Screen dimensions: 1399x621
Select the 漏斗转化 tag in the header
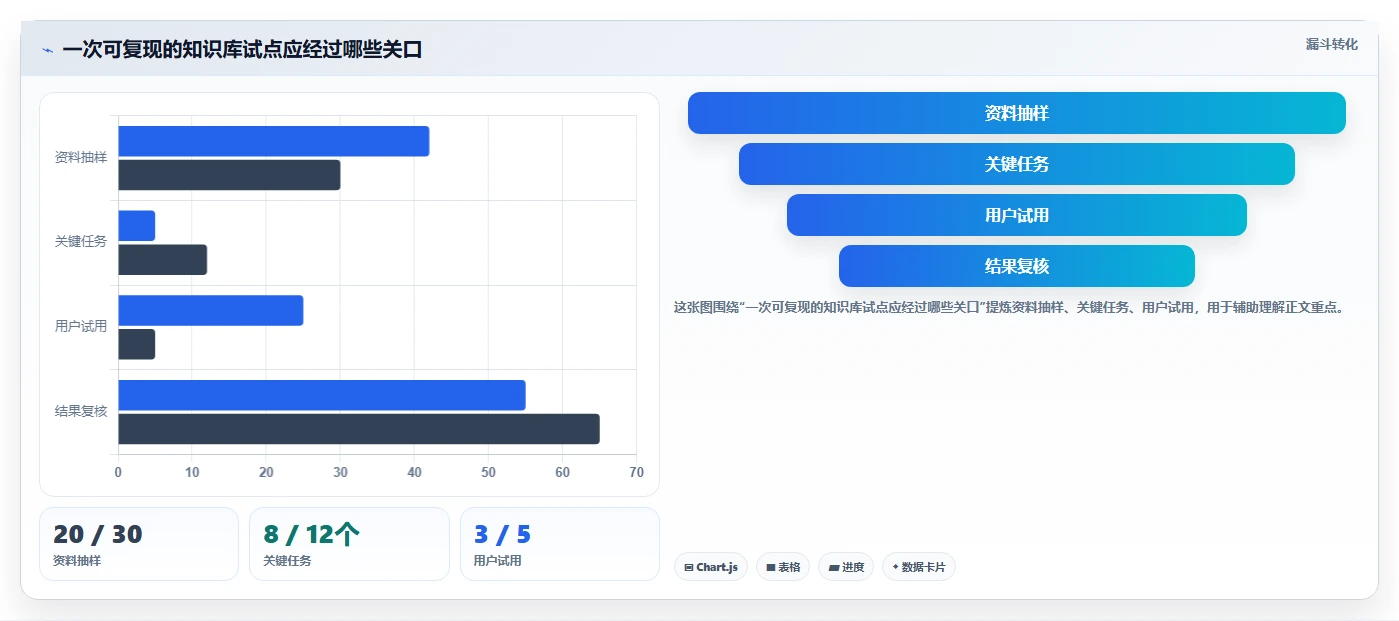coord(1331,44)
